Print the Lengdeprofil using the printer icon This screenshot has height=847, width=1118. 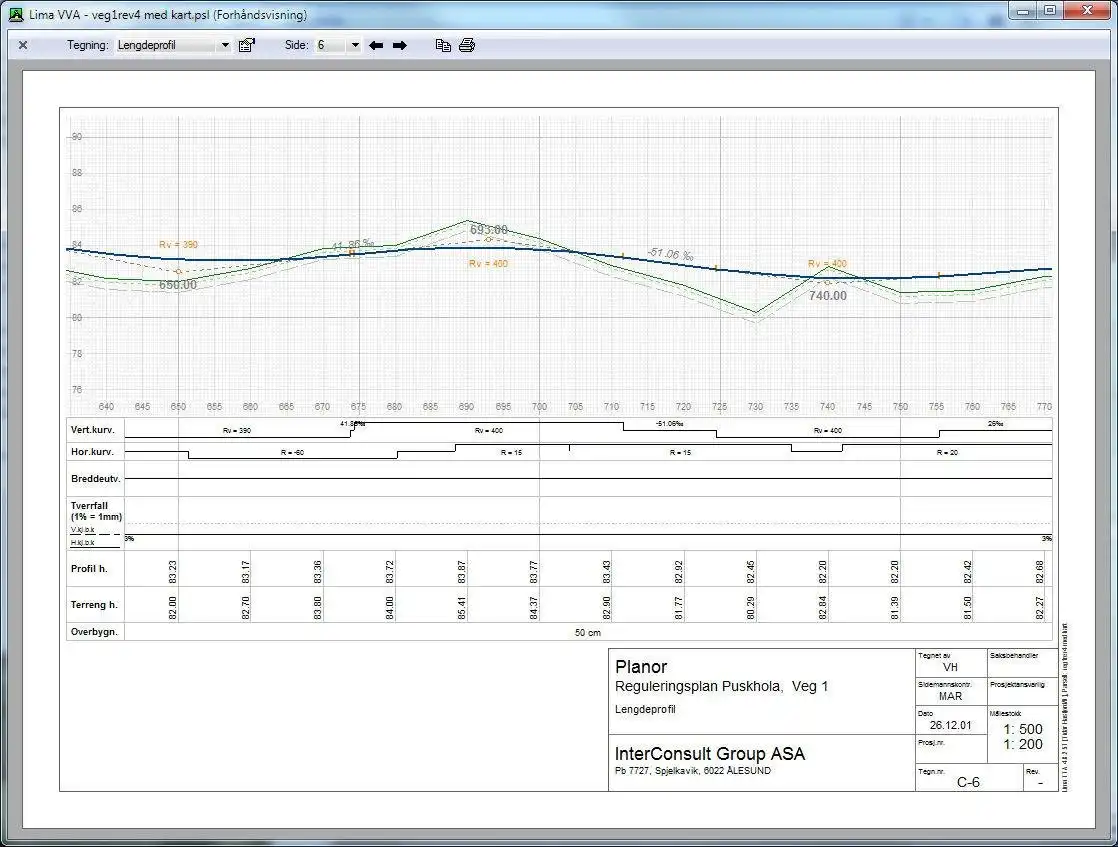point(466,44)
